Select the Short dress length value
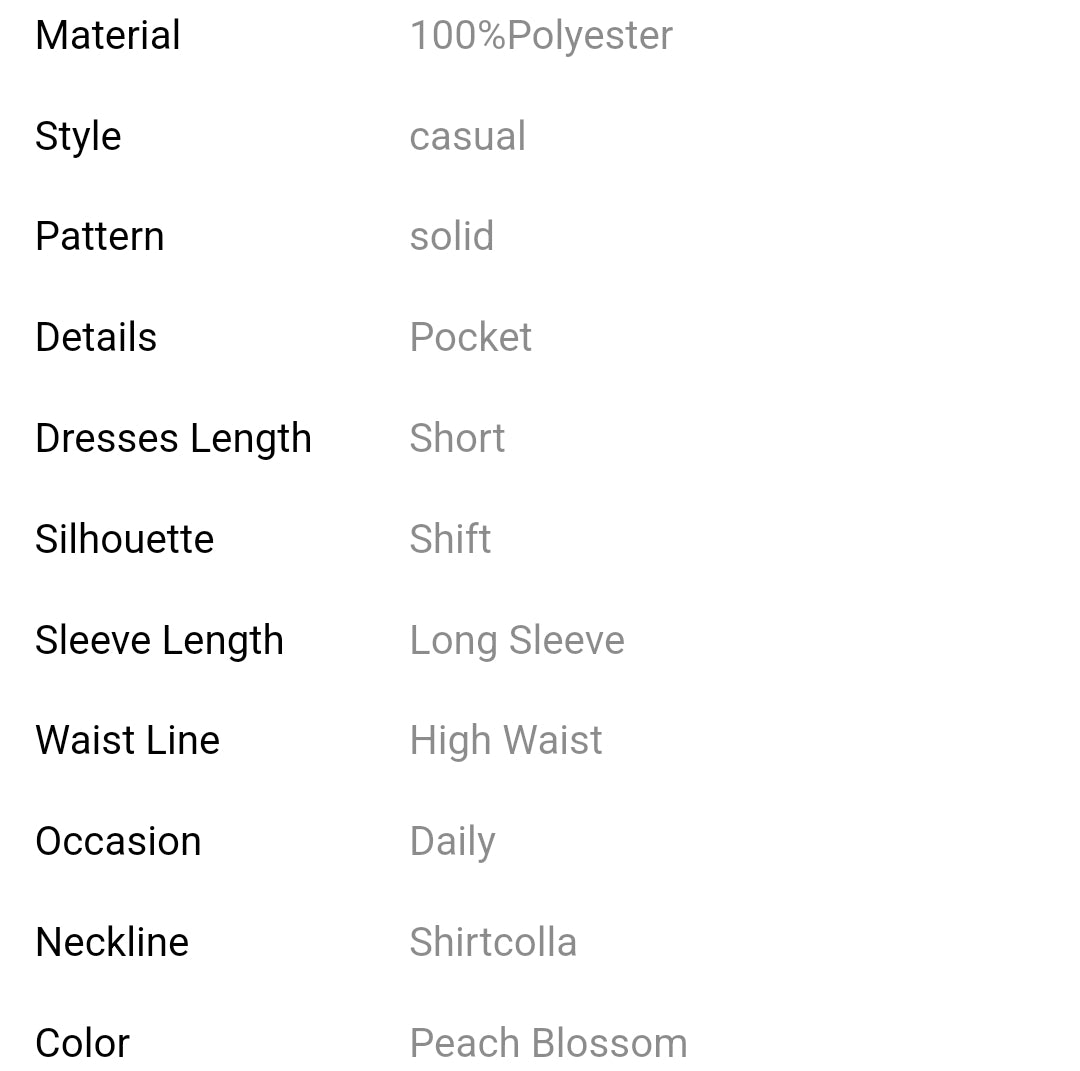The height and width of the screenshot is (1071, 1080). click(457, 439)
